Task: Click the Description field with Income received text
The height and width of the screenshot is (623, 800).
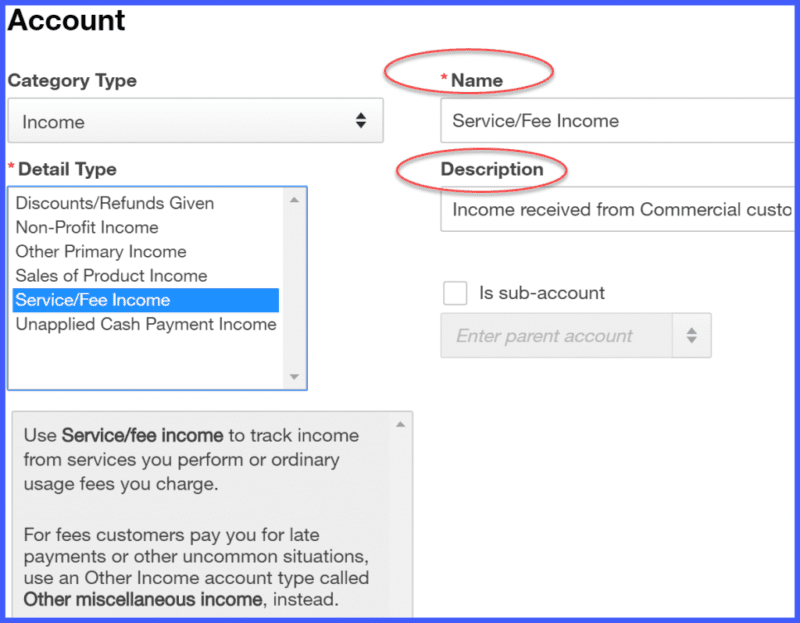Action: (x=619, y=209)
